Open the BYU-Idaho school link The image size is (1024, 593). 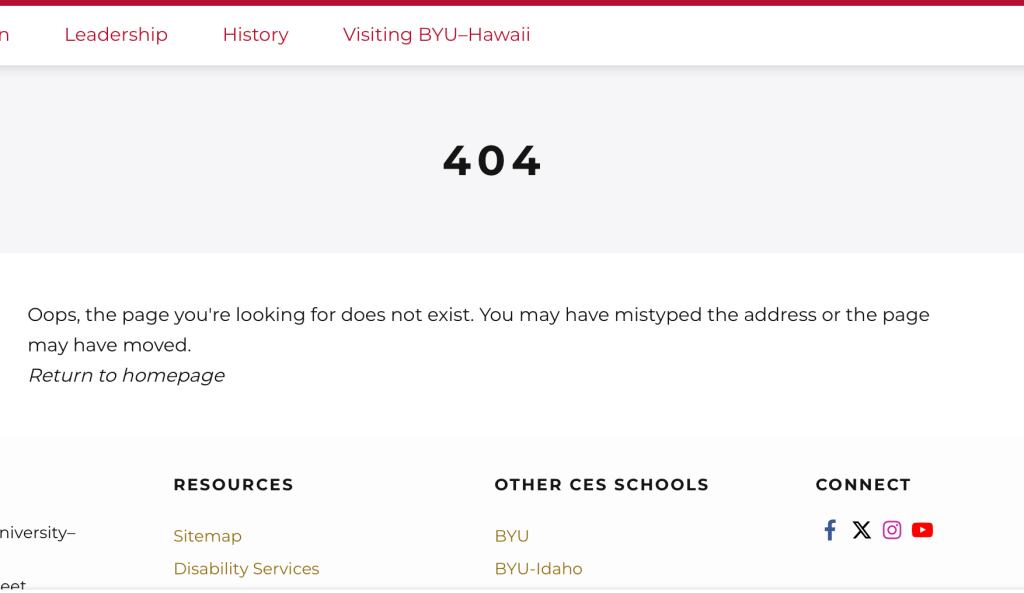(538, 569)
